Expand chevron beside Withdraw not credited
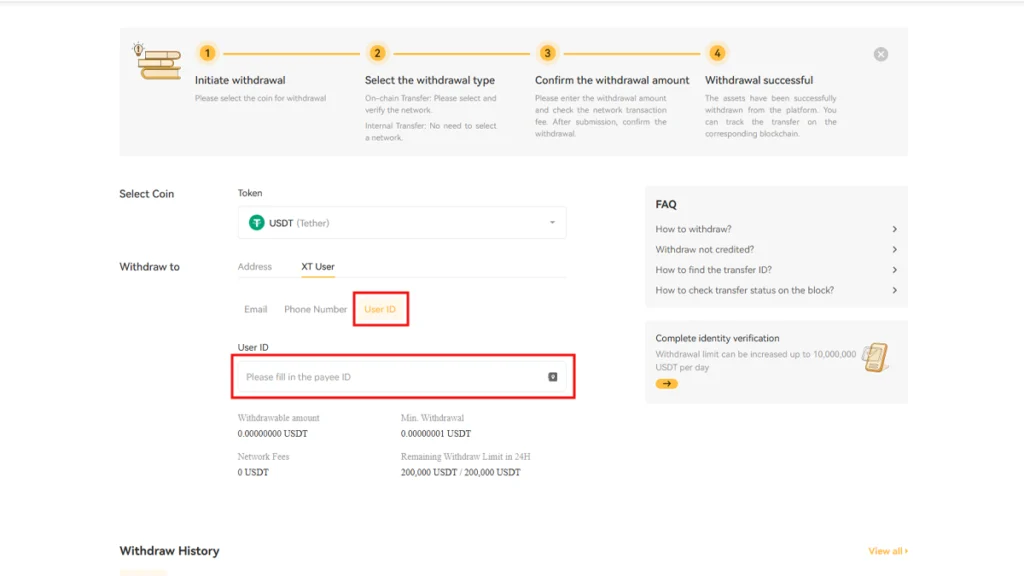 894,249
